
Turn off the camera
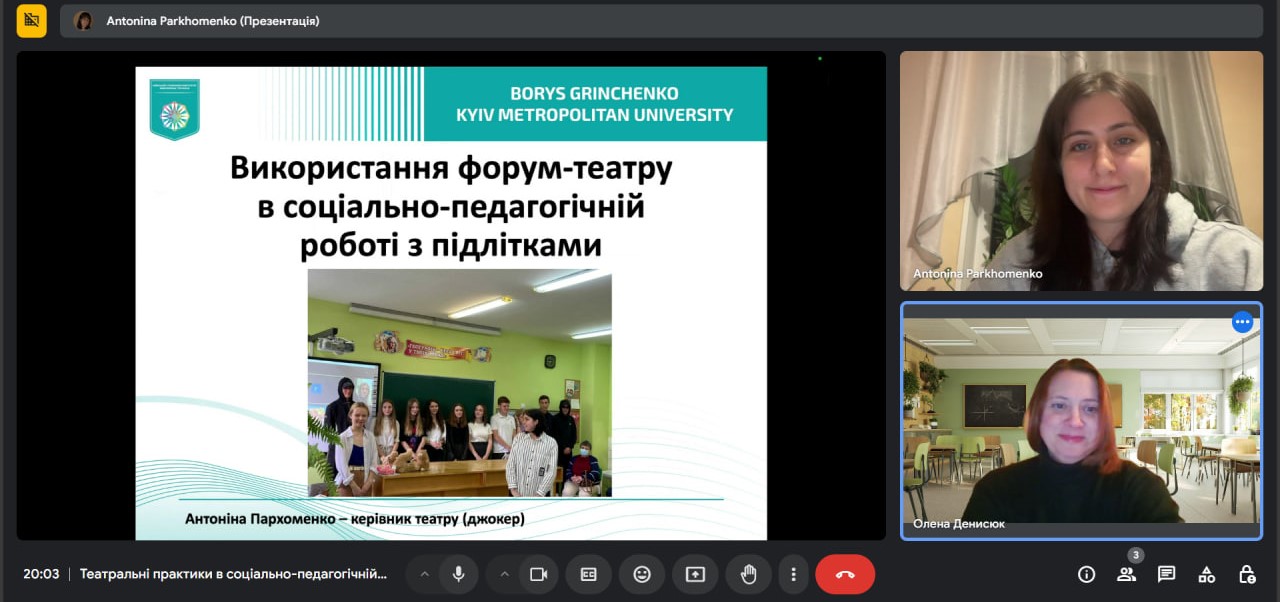click(539, 574)
